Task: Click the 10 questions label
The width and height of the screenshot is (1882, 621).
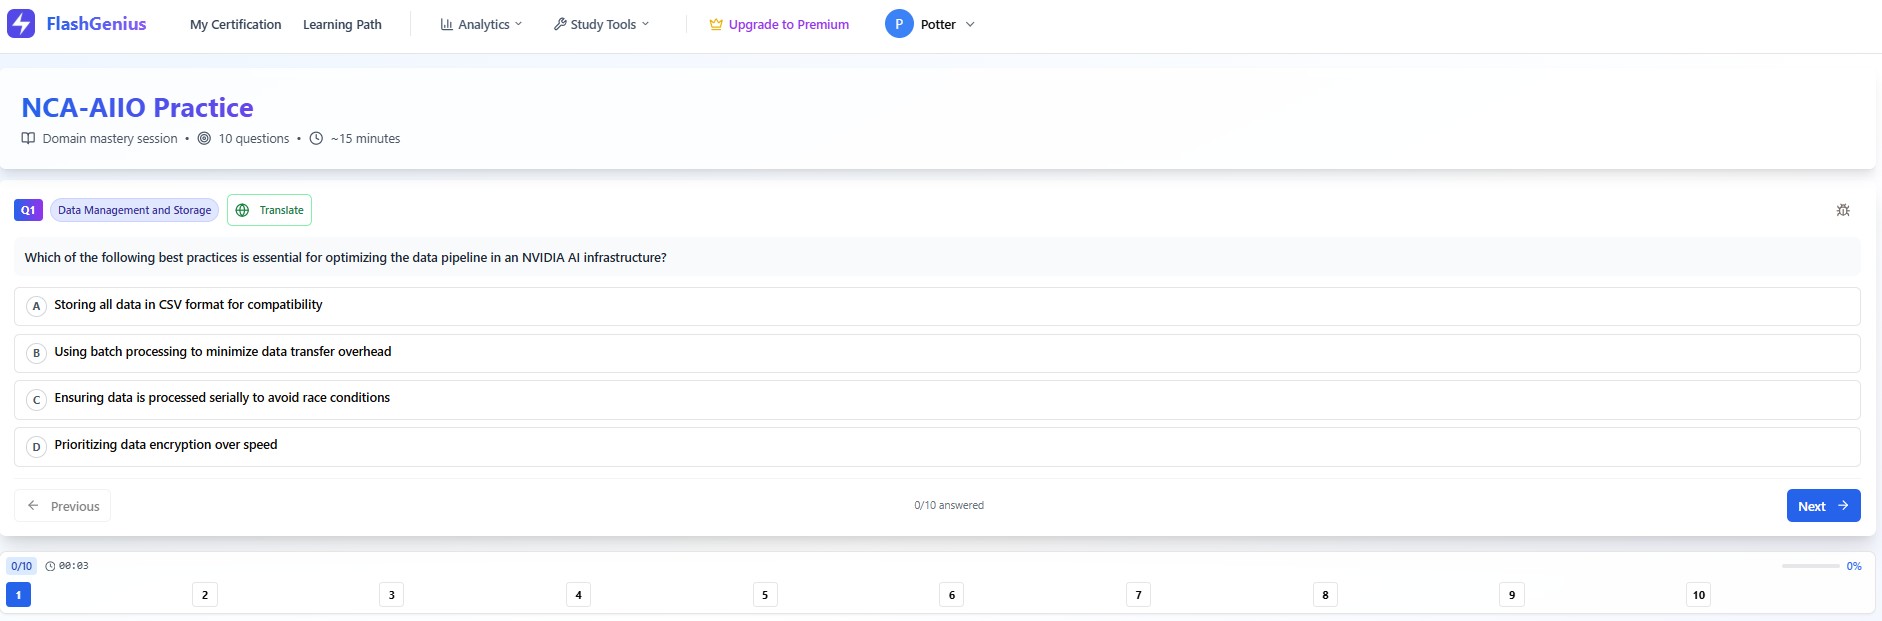Action: tap(254, 138)
